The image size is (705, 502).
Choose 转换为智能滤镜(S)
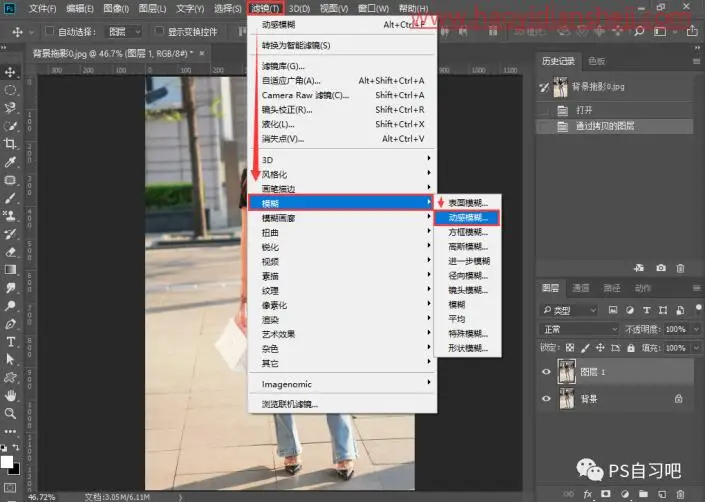(342, 45)
